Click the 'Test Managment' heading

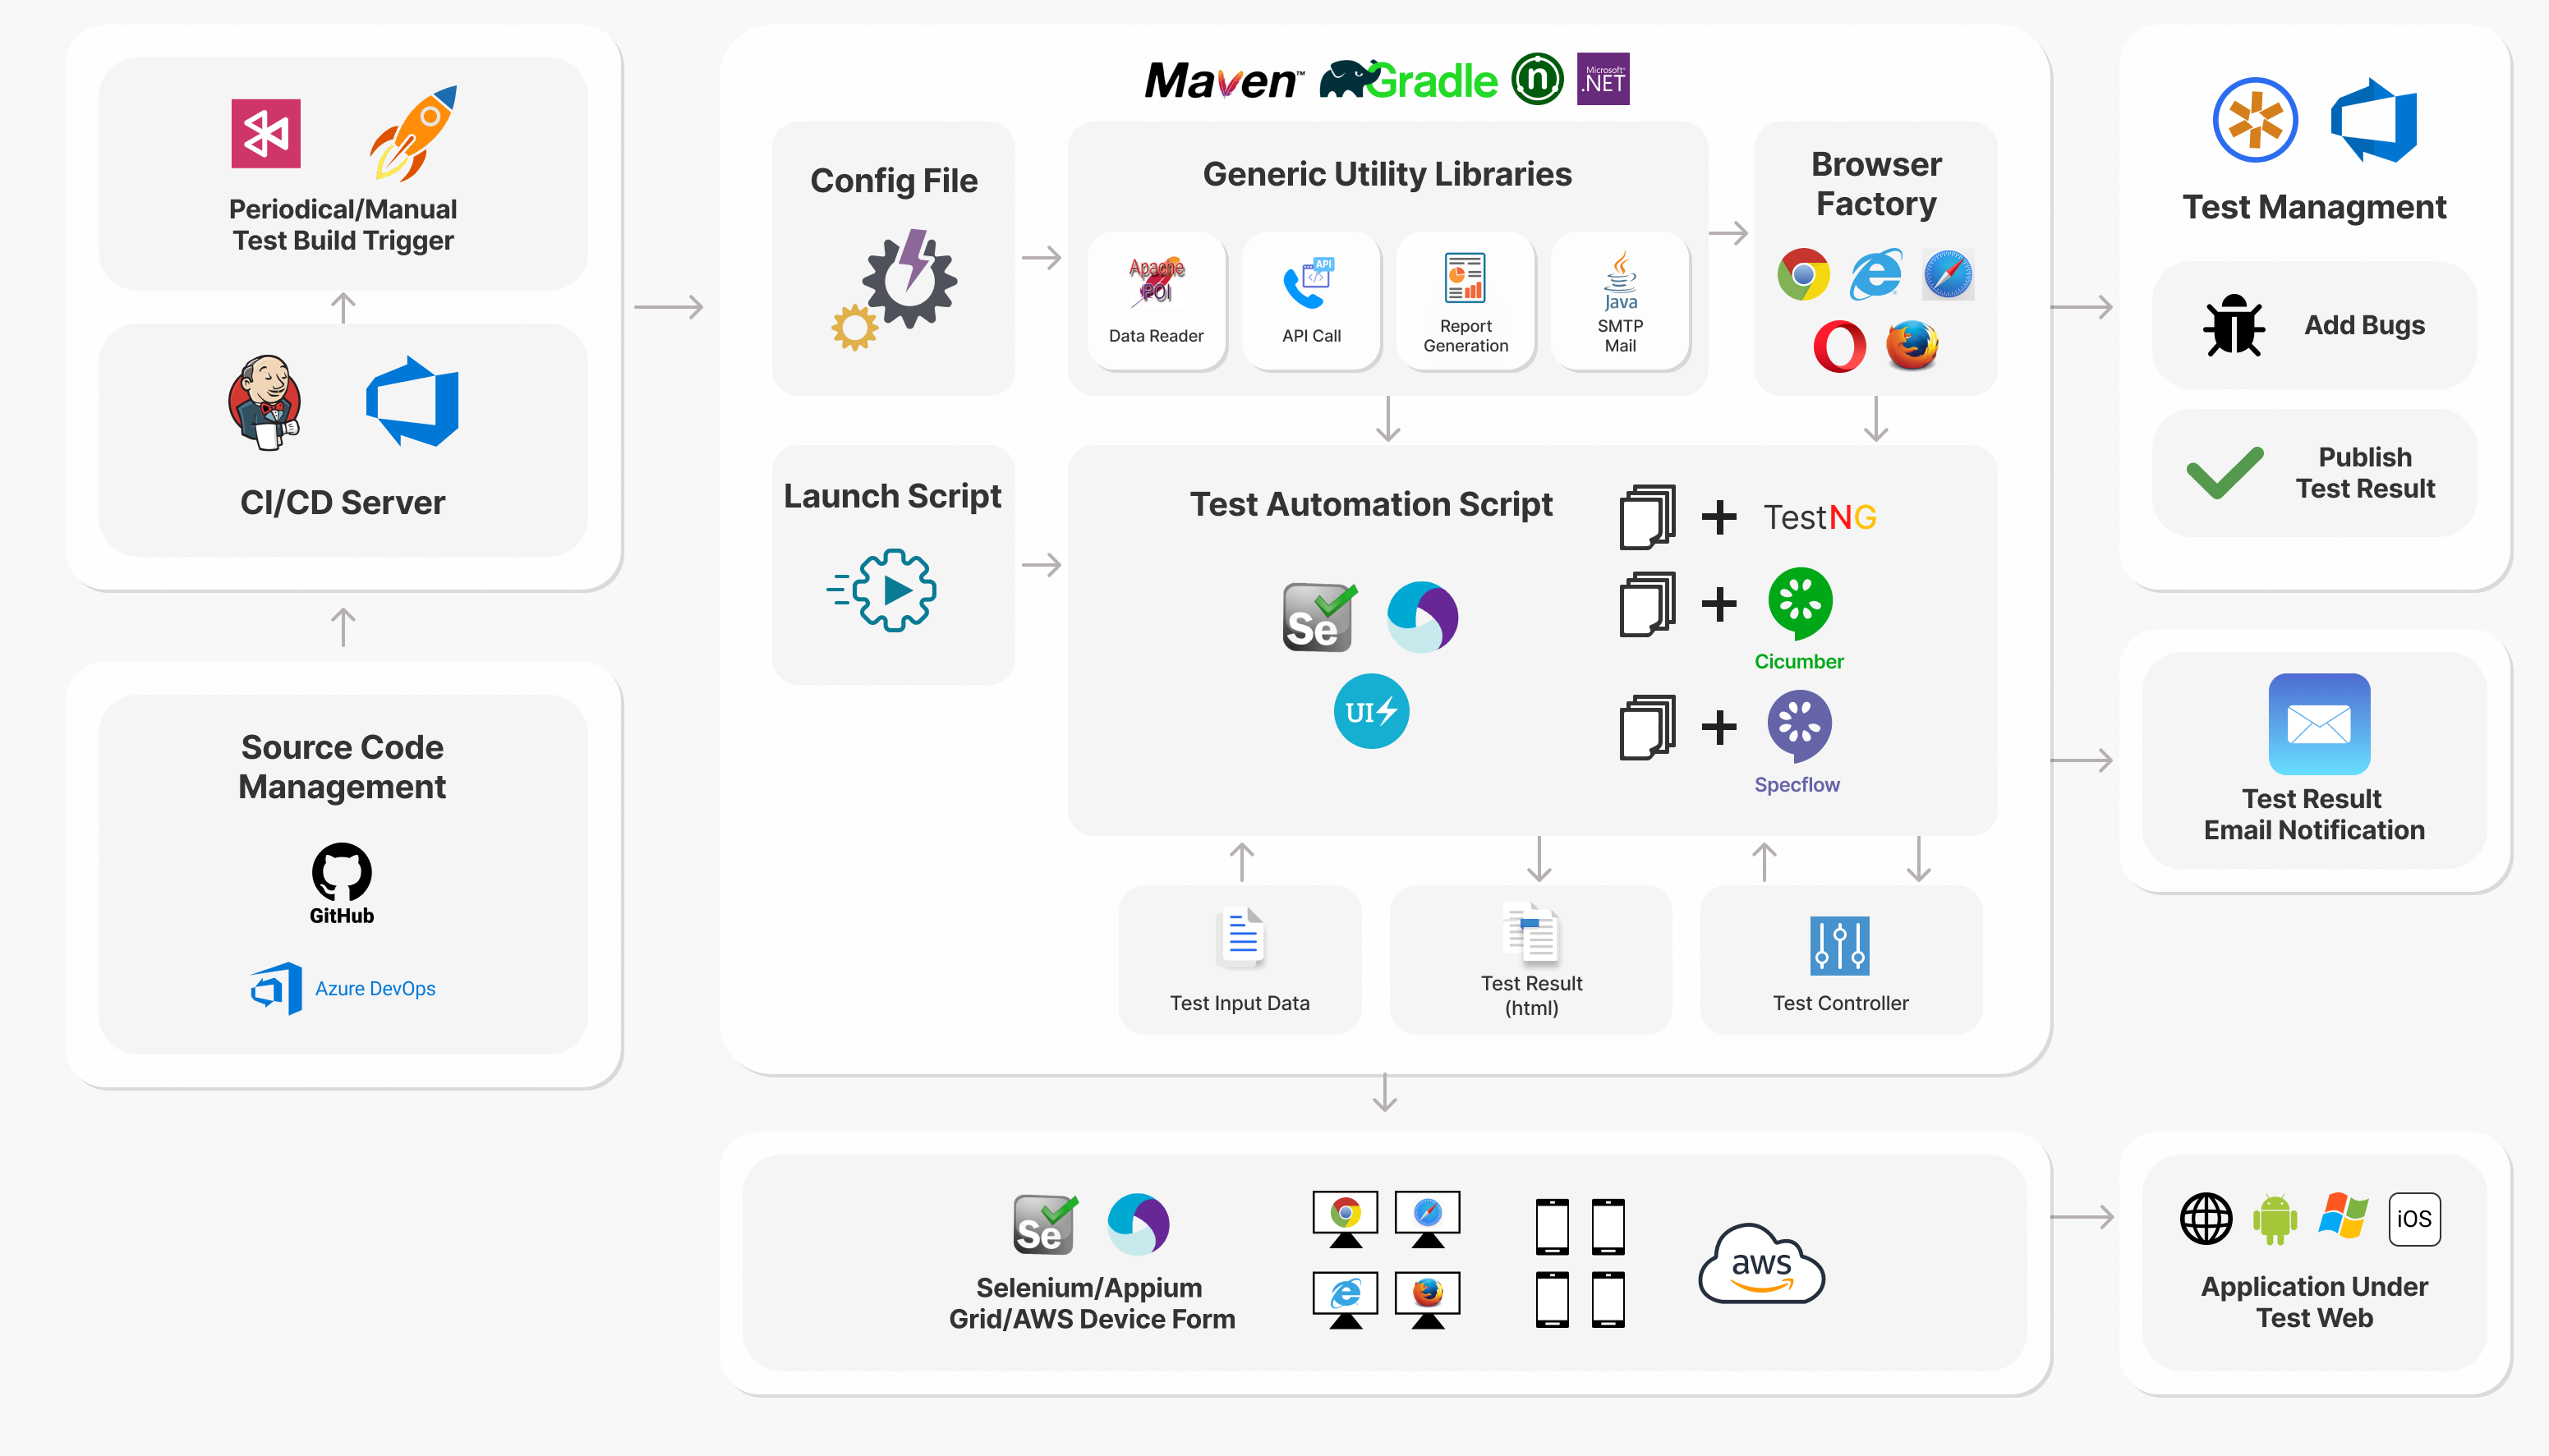coord(2314,207)
